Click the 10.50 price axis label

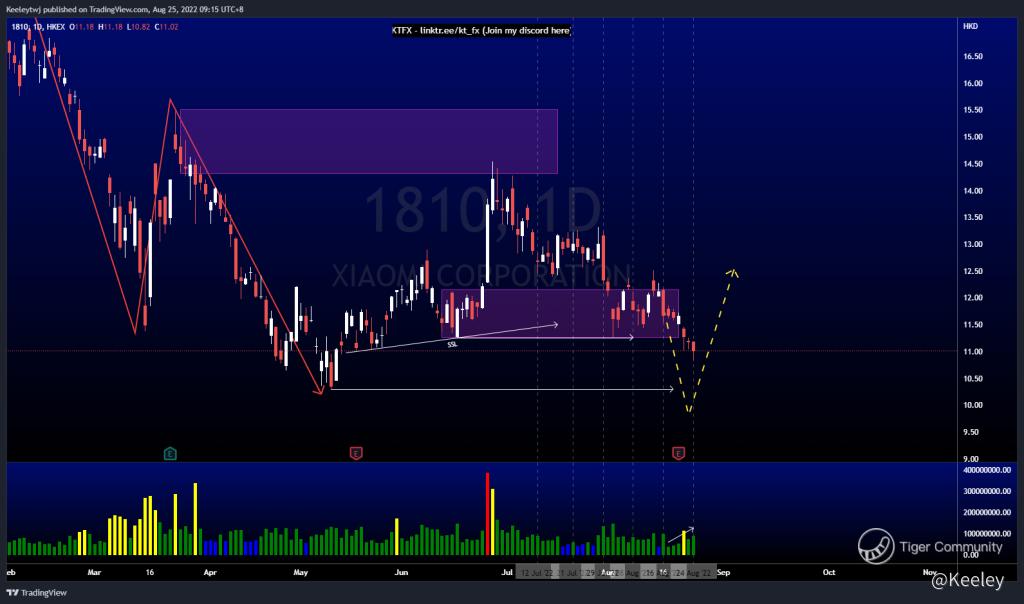coord(973,378)
